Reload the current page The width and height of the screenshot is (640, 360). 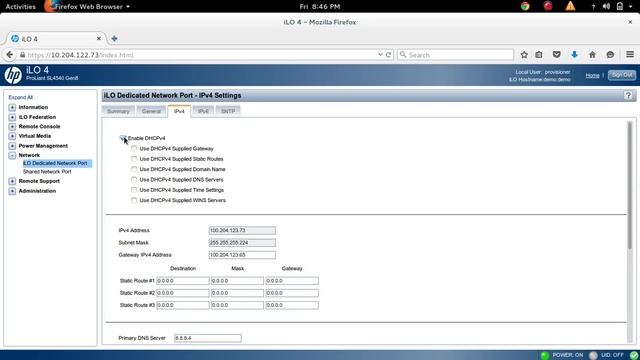[389, 55]
